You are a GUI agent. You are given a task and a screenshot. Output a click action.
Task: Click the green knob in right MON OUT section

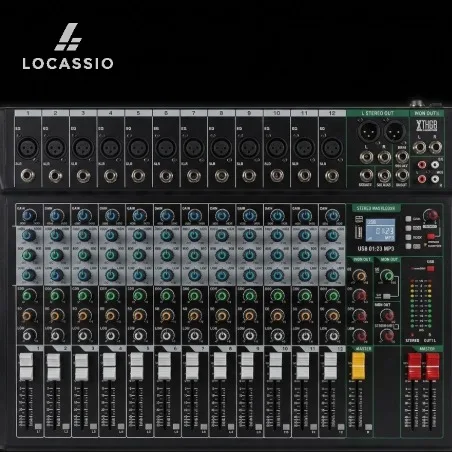click(387, 276)
